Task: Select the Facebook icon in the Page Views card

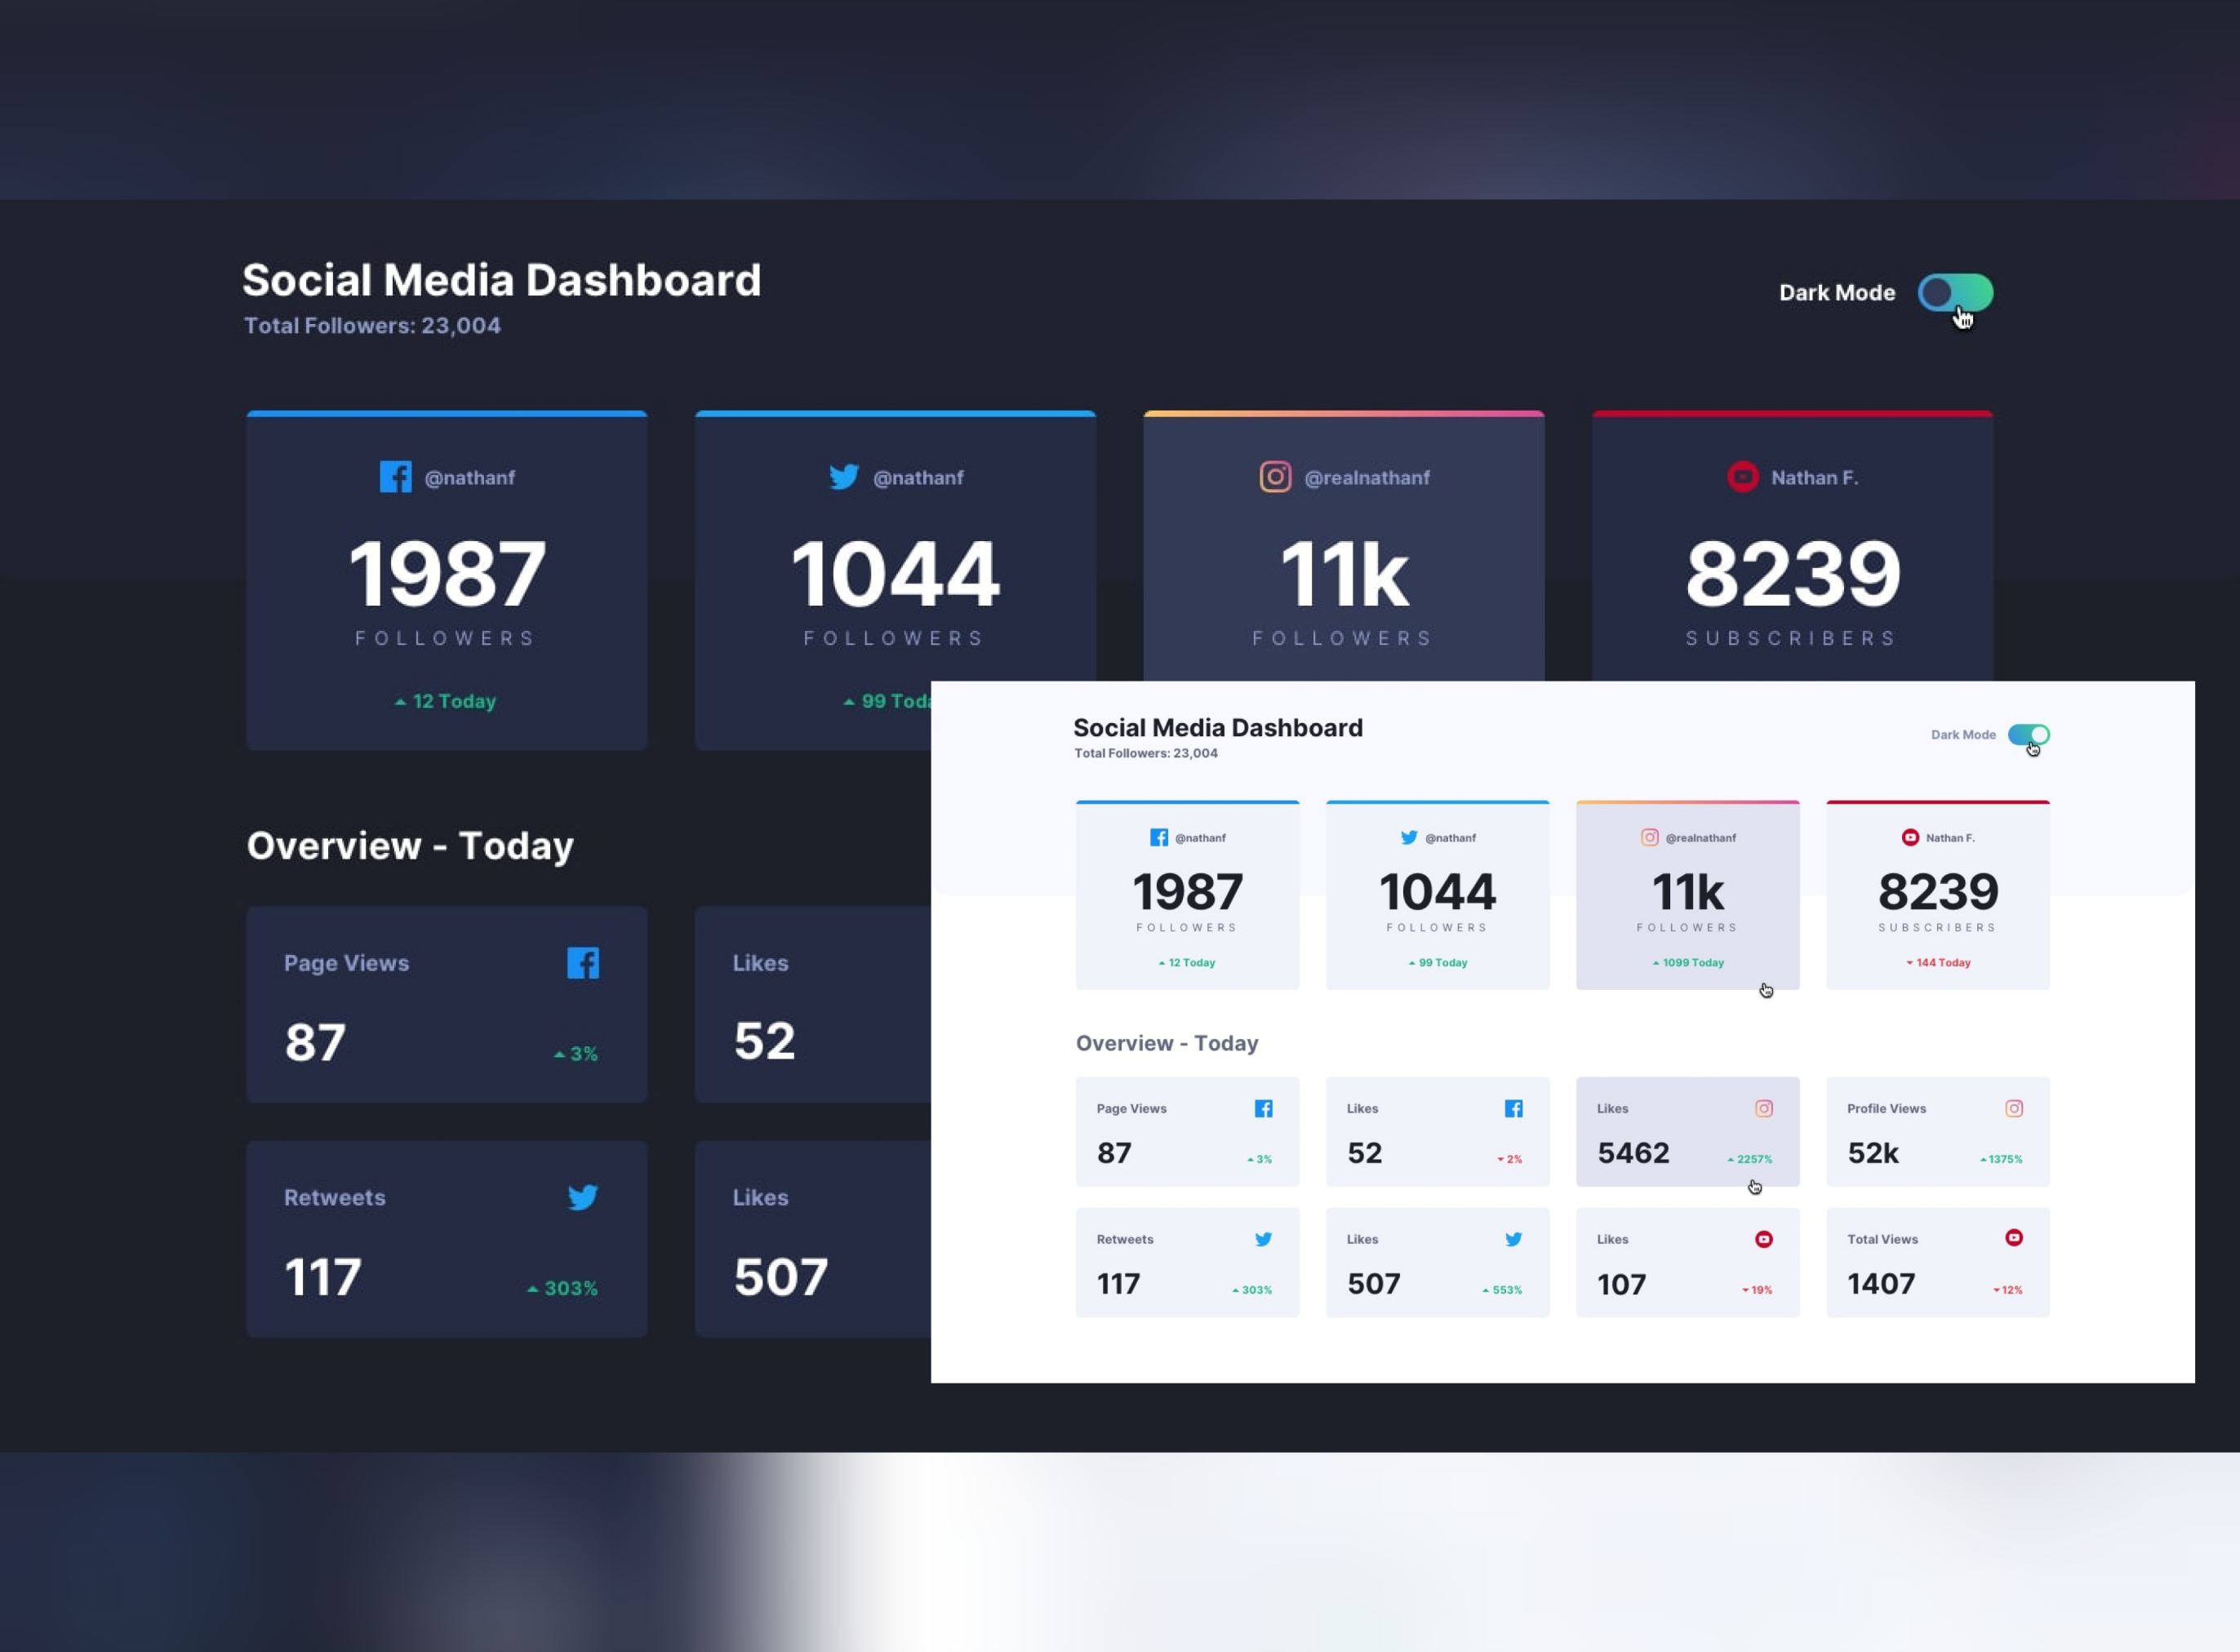Action: 583,963
